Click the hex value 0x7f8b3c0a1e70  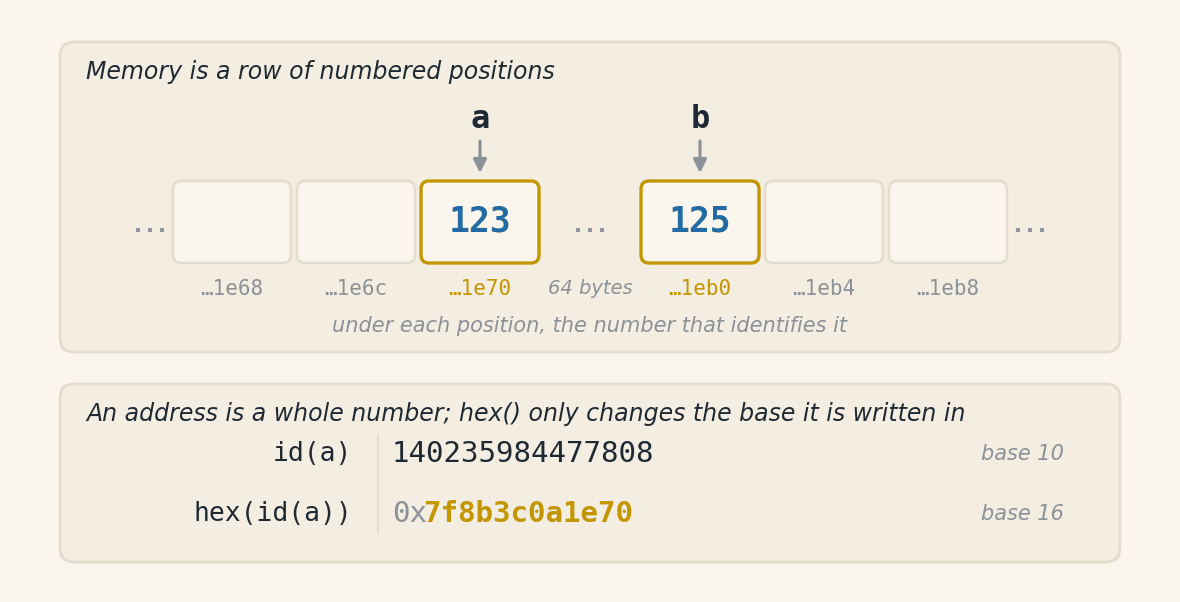(x=512, y=513)
